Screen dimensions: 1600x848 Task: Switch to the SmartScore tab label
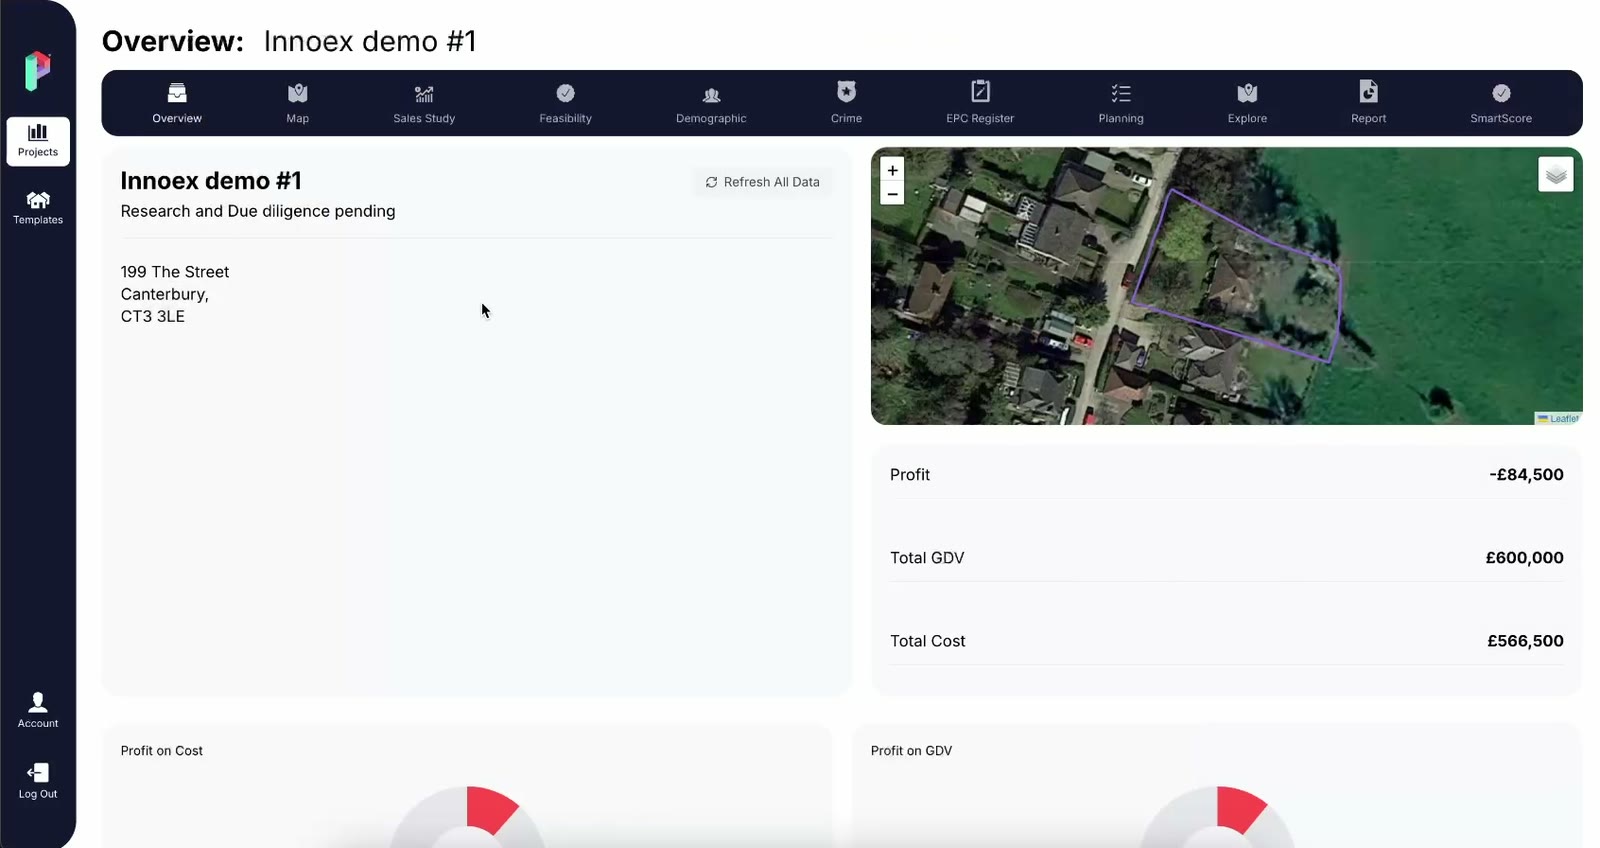(x=1501, y=118)
